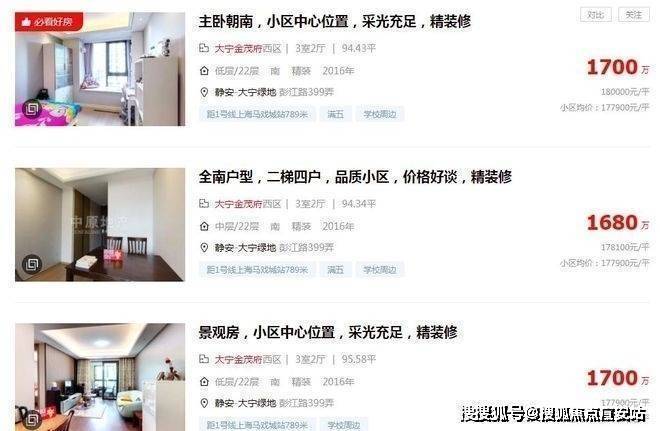Open the first listing bedroom photo
This screenshot has width=660, height=431.
(100, 69)
